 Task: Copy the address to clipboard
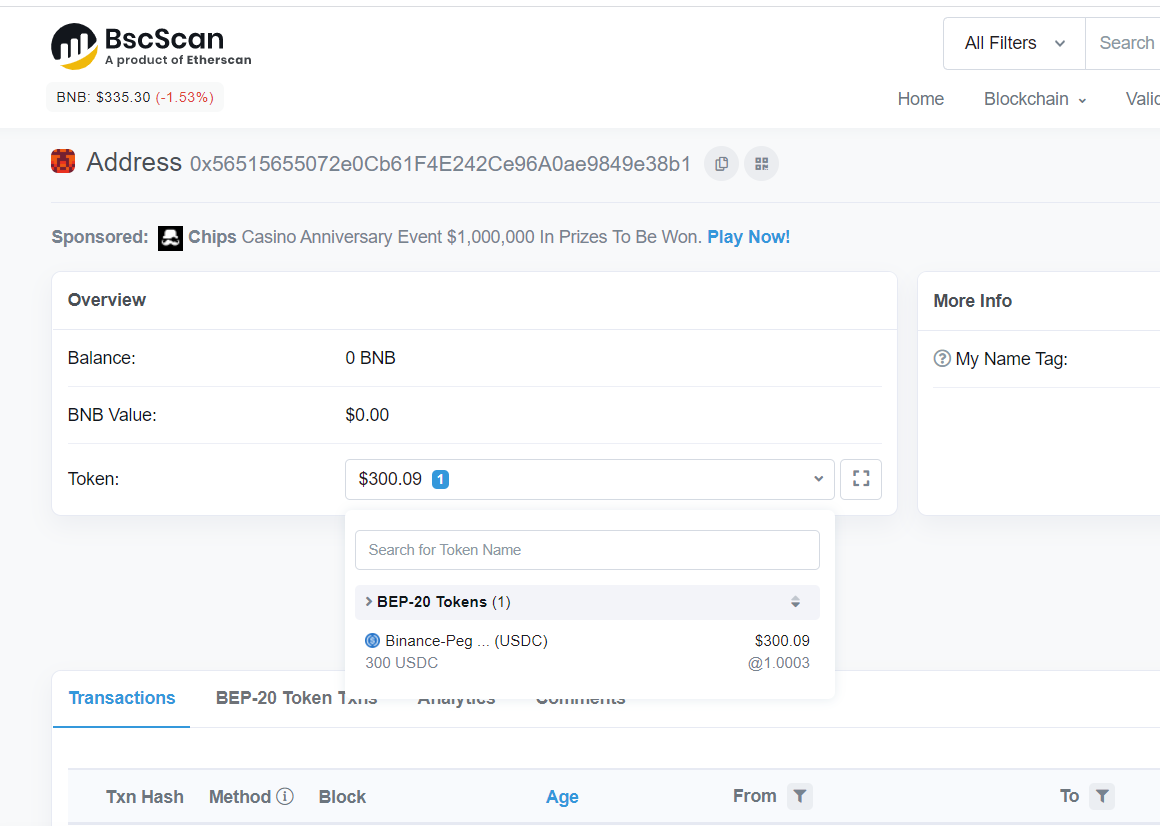pos(721,163)
